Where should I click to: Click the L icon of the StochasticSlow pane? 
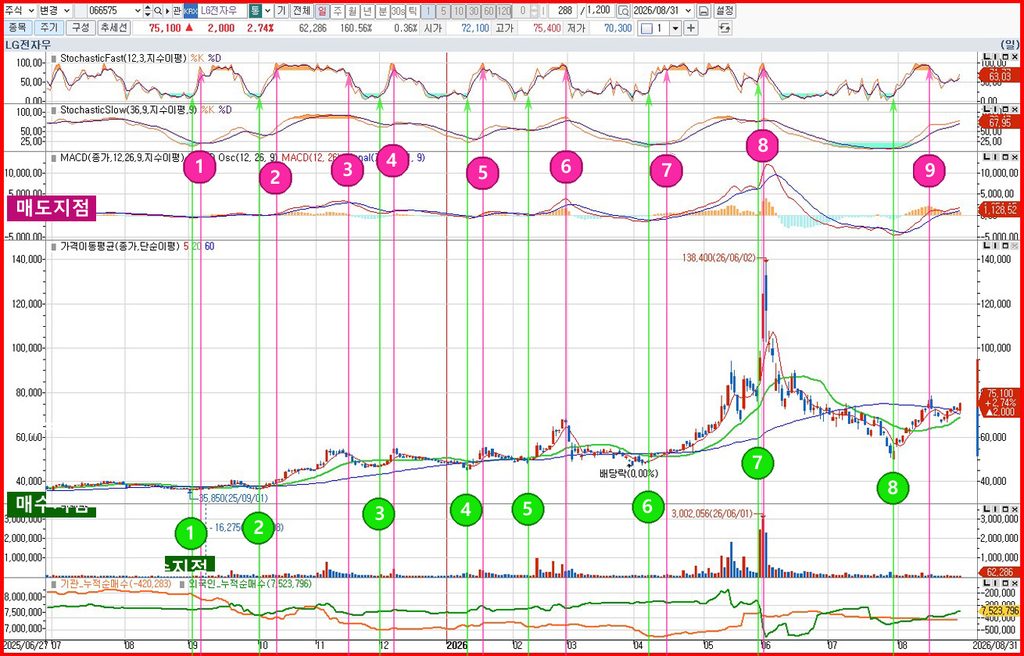click(988, 109)
